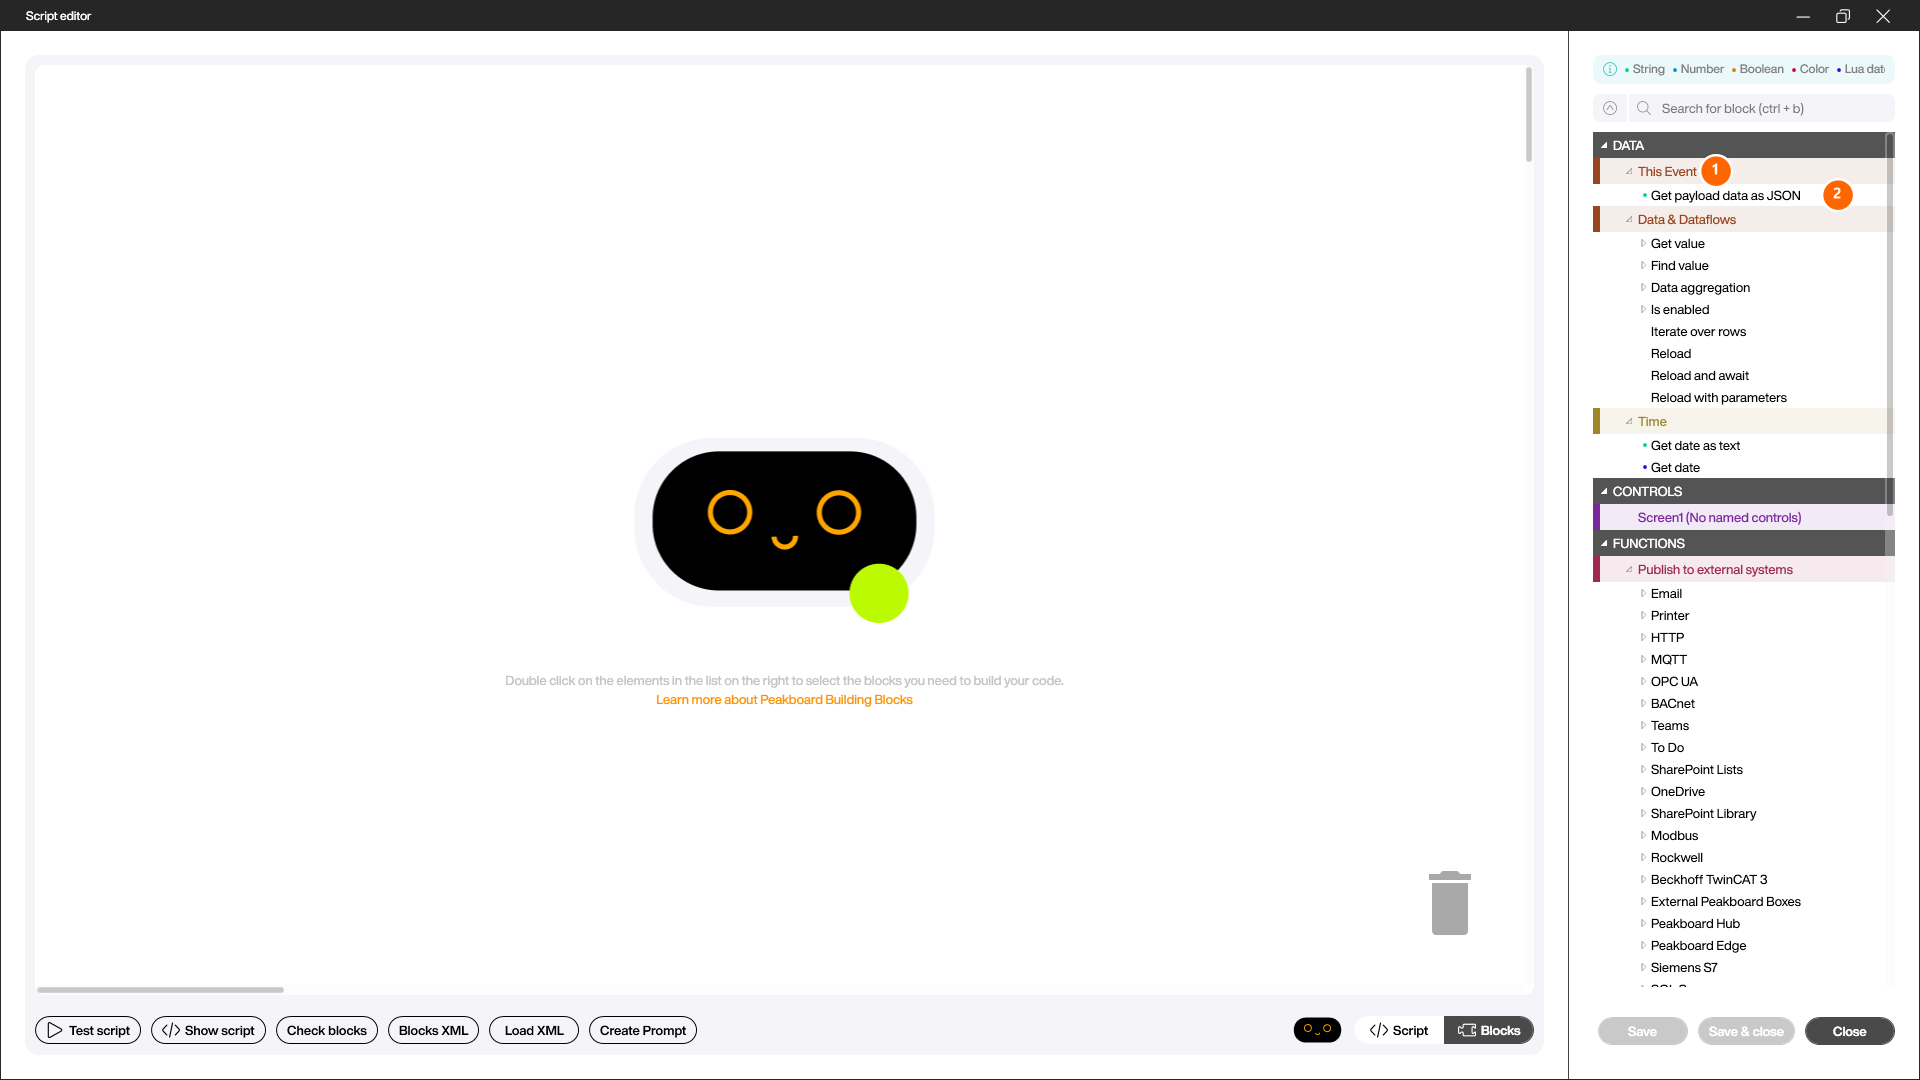The width and height of the screenshot is (1920, 1080).
Task: Select the Reload block
Action: (x=1670, y=354)
